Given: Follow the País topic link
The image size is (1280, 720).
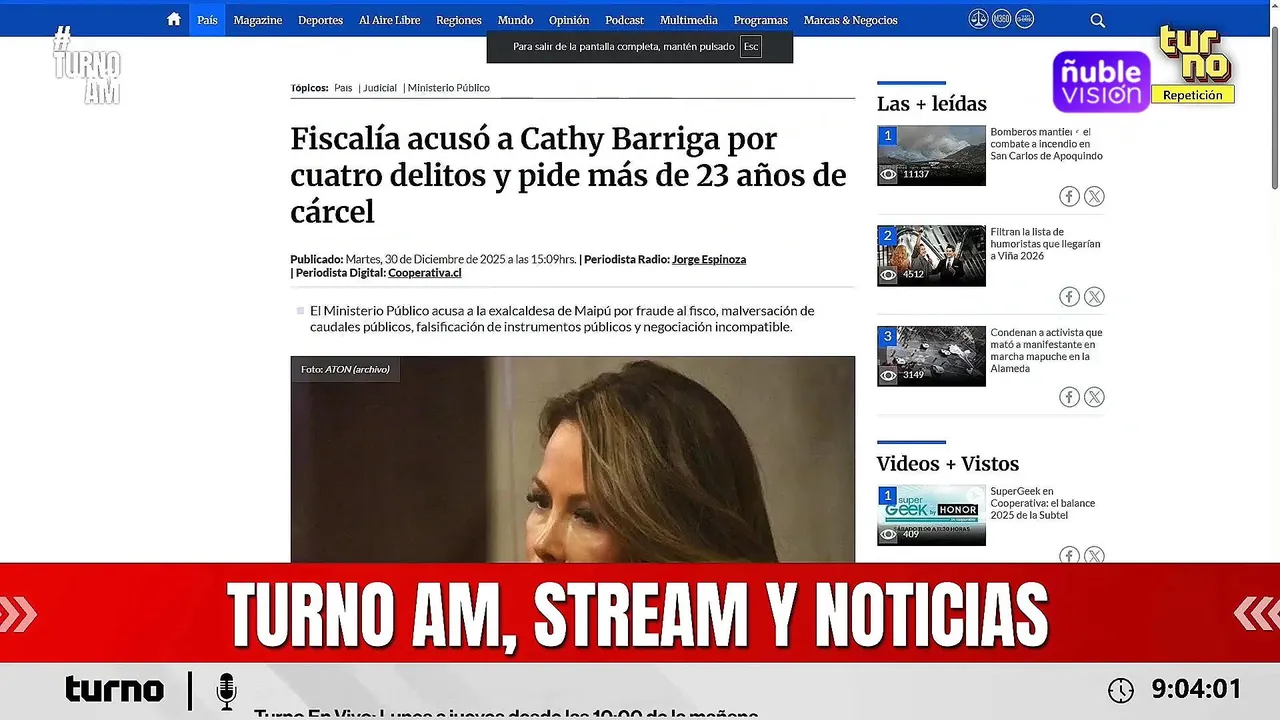Looking at the screenshot, I should point(343,88).
